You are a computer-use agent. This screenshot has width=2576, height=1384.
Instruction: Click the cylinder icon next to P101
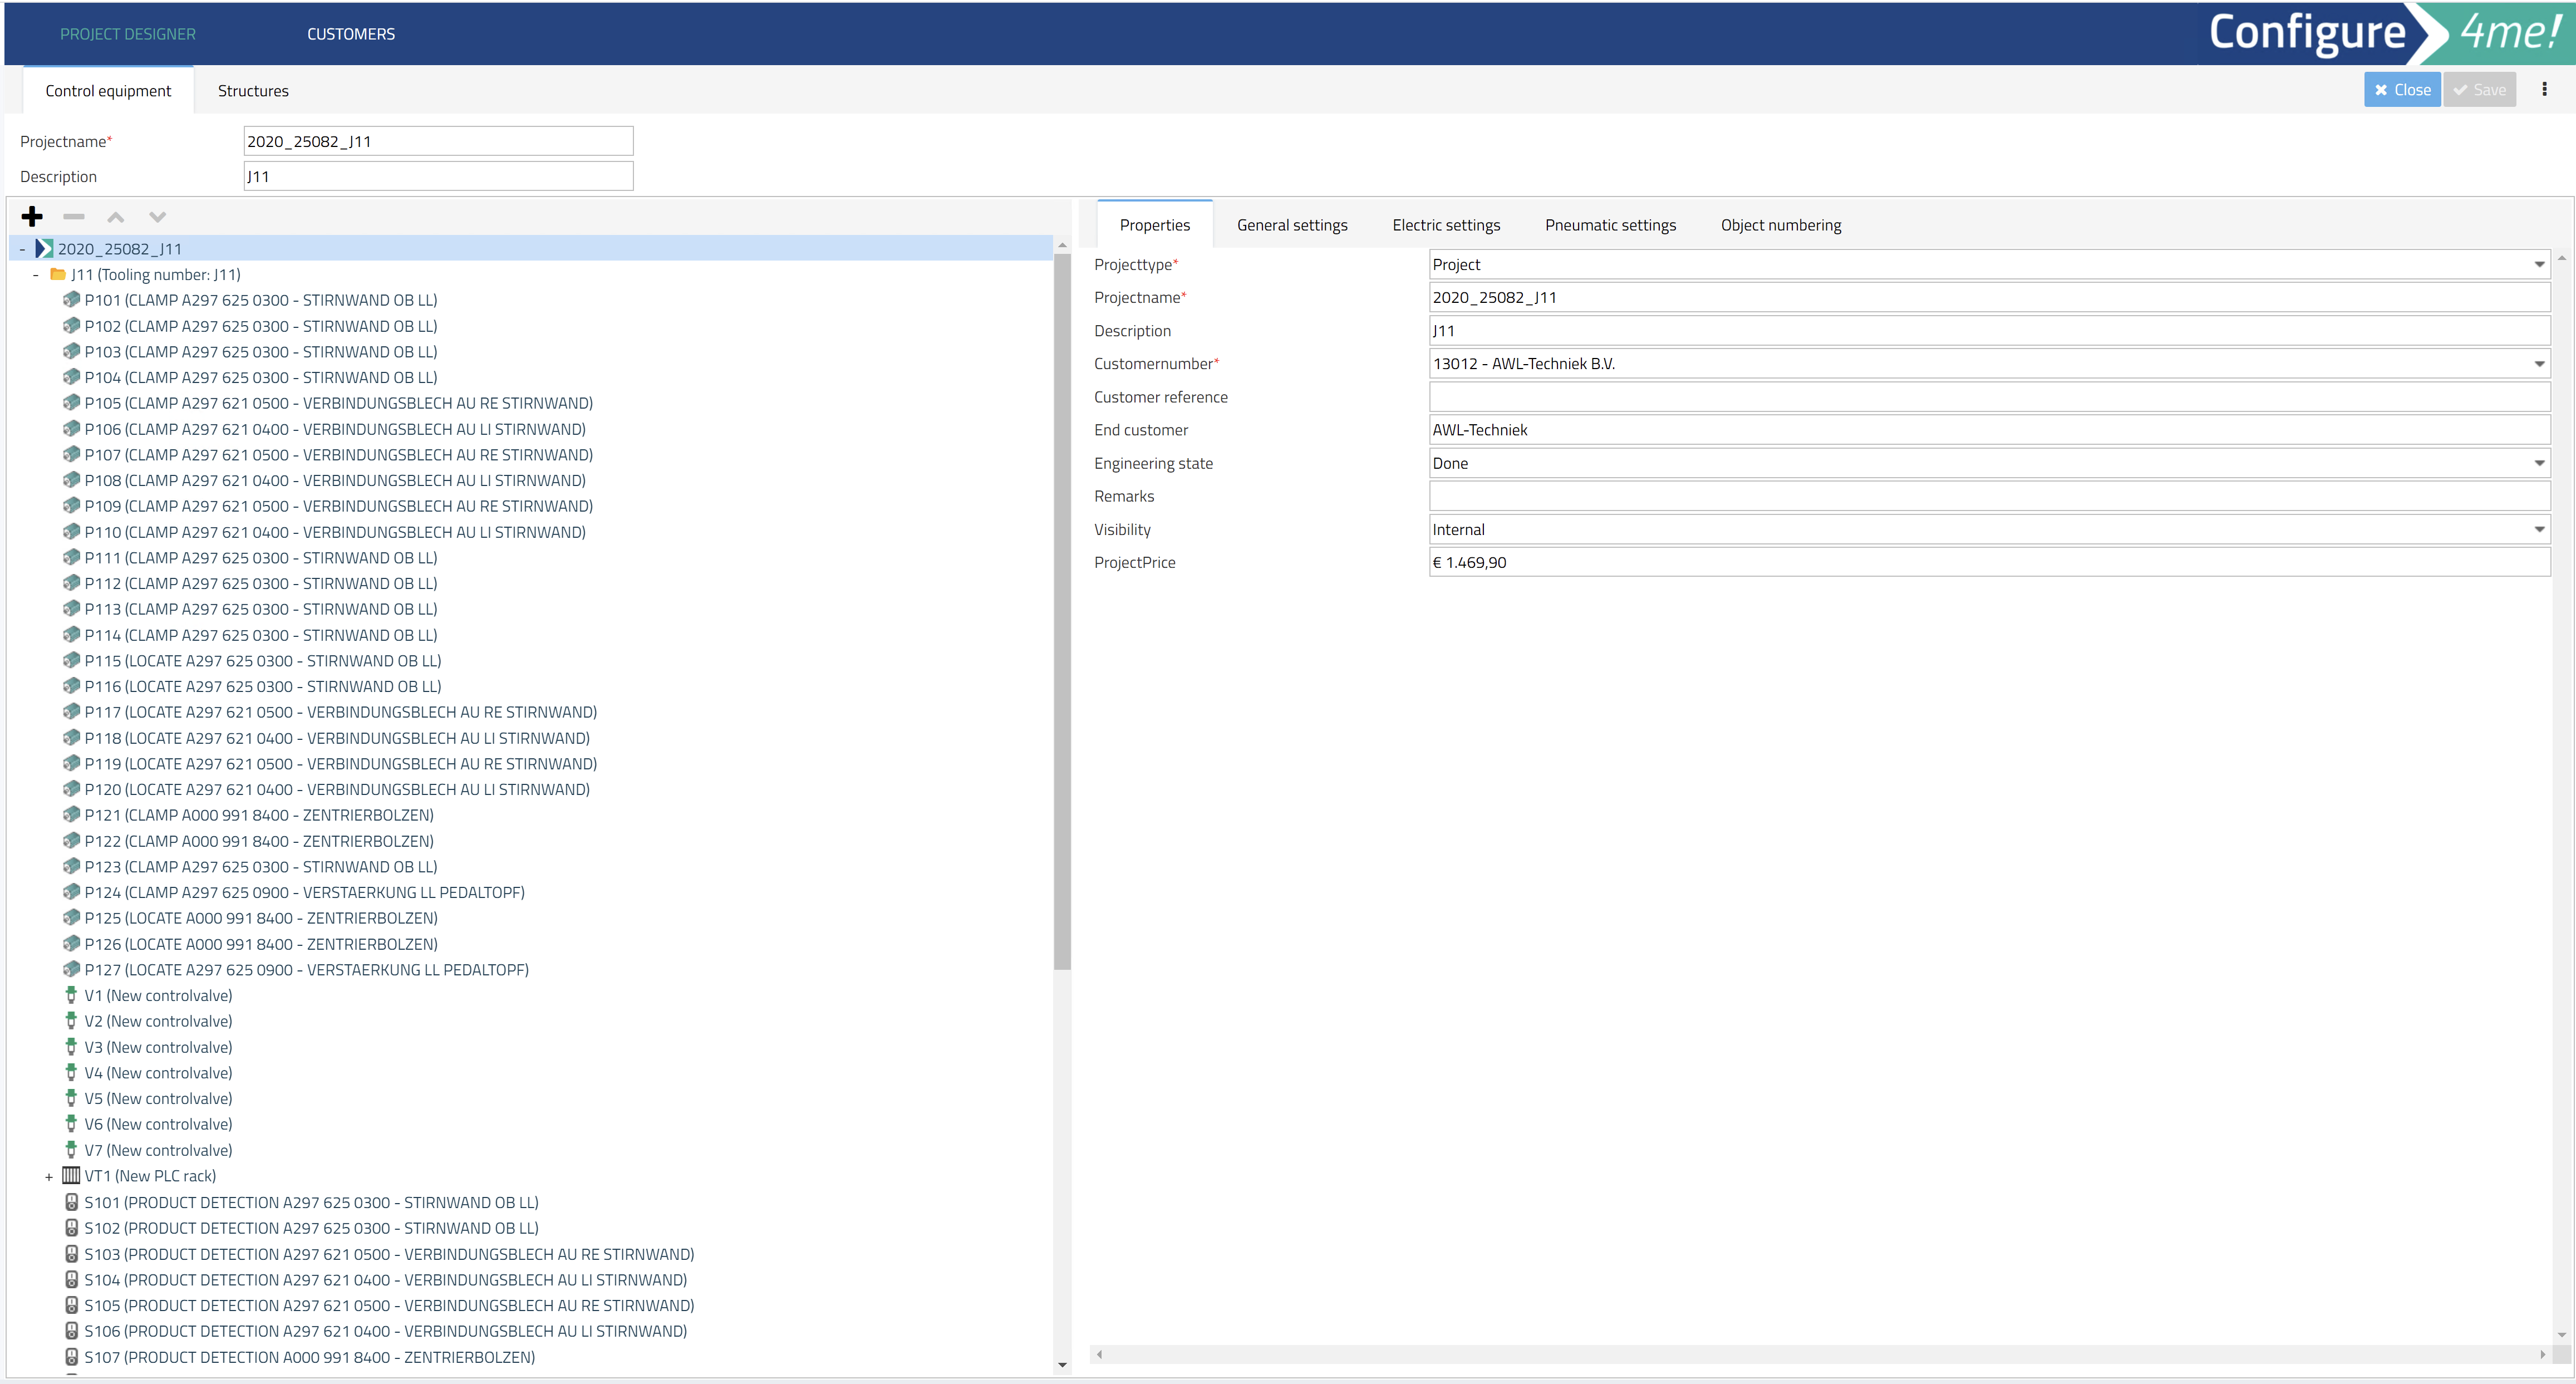tap(71, 299)
